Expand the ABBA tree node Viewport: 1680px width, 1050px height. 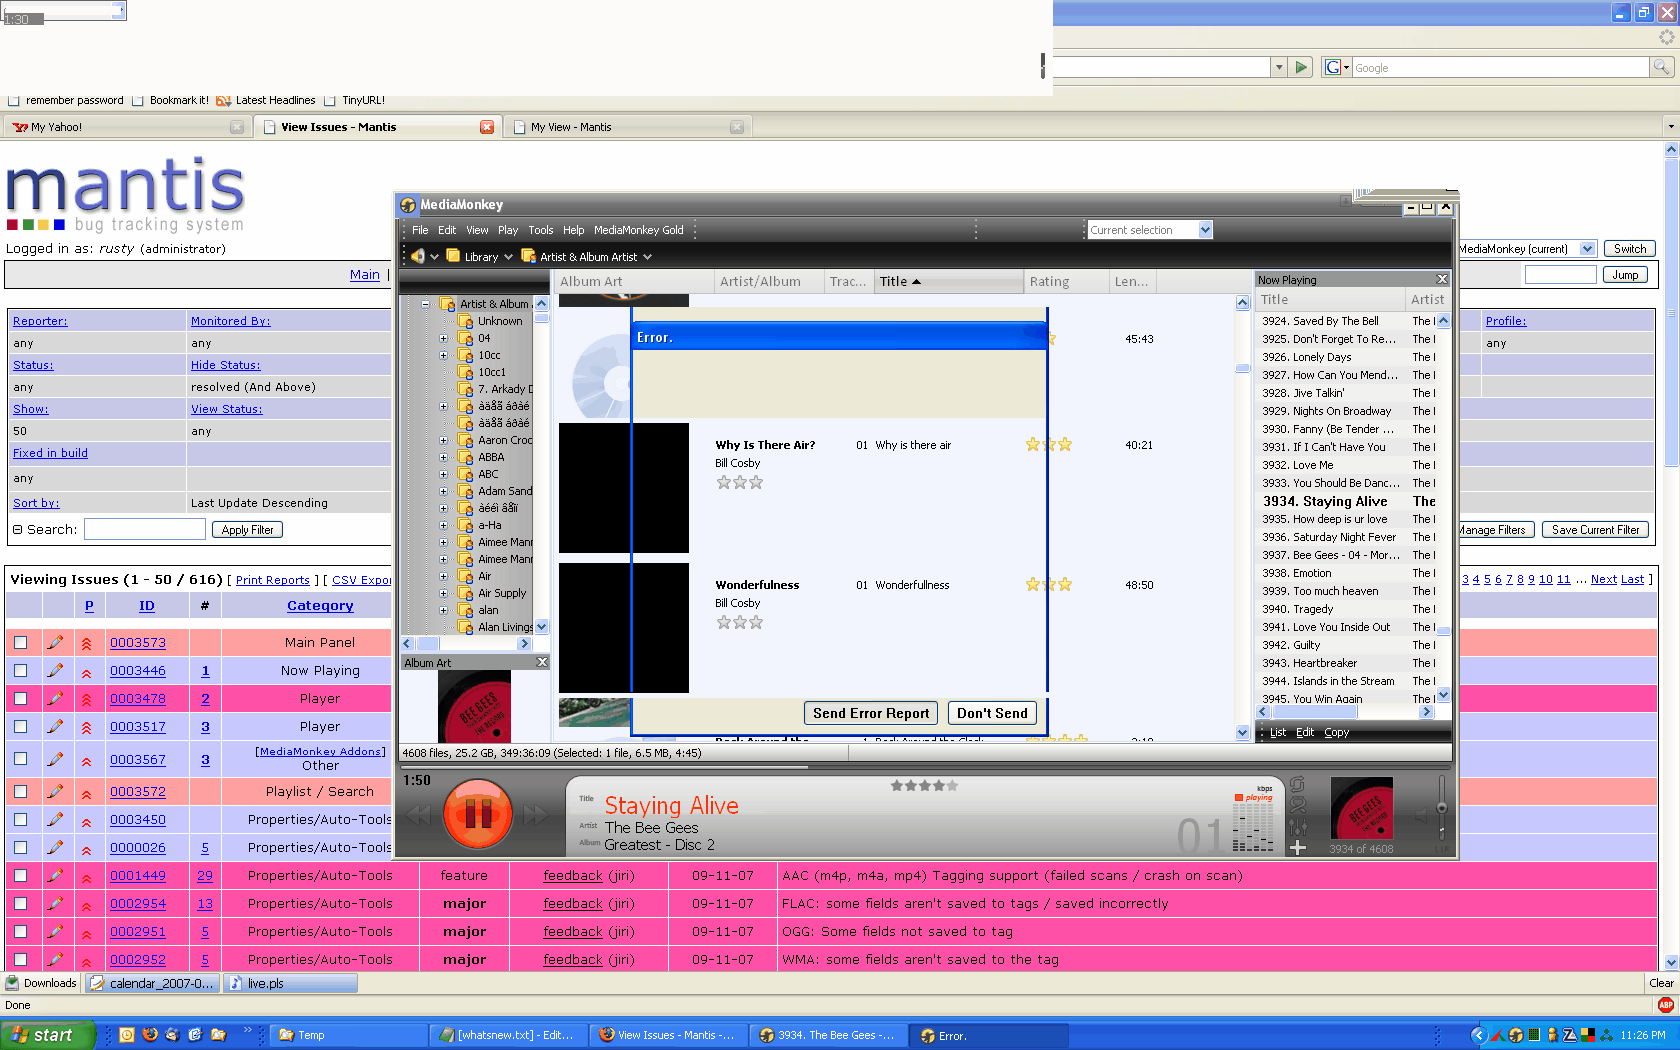click(x=443, y=457)
